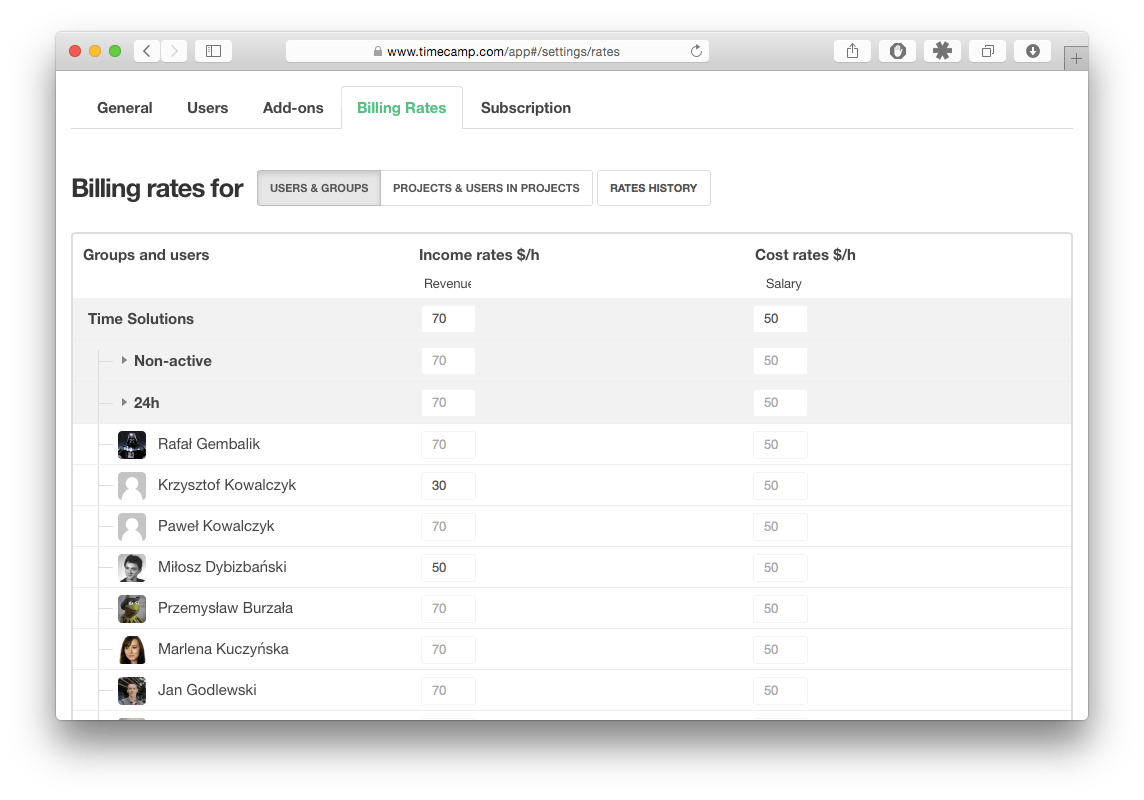Click Marlena Kuczyńska's avatar photo

(x=132, y=649)
